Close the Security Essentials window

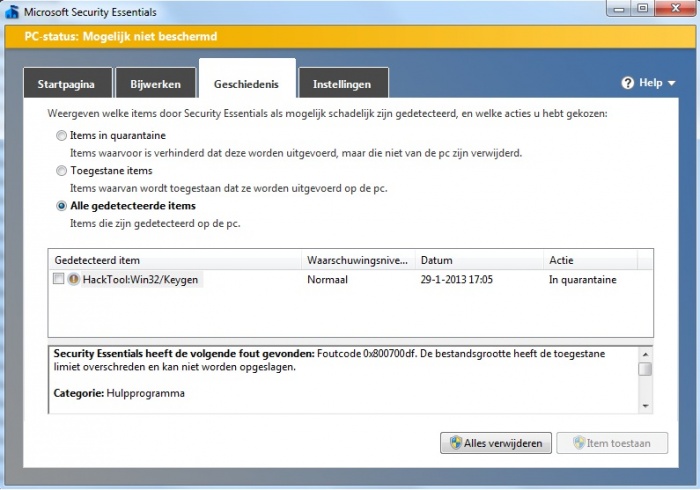[x=675, y=8]
